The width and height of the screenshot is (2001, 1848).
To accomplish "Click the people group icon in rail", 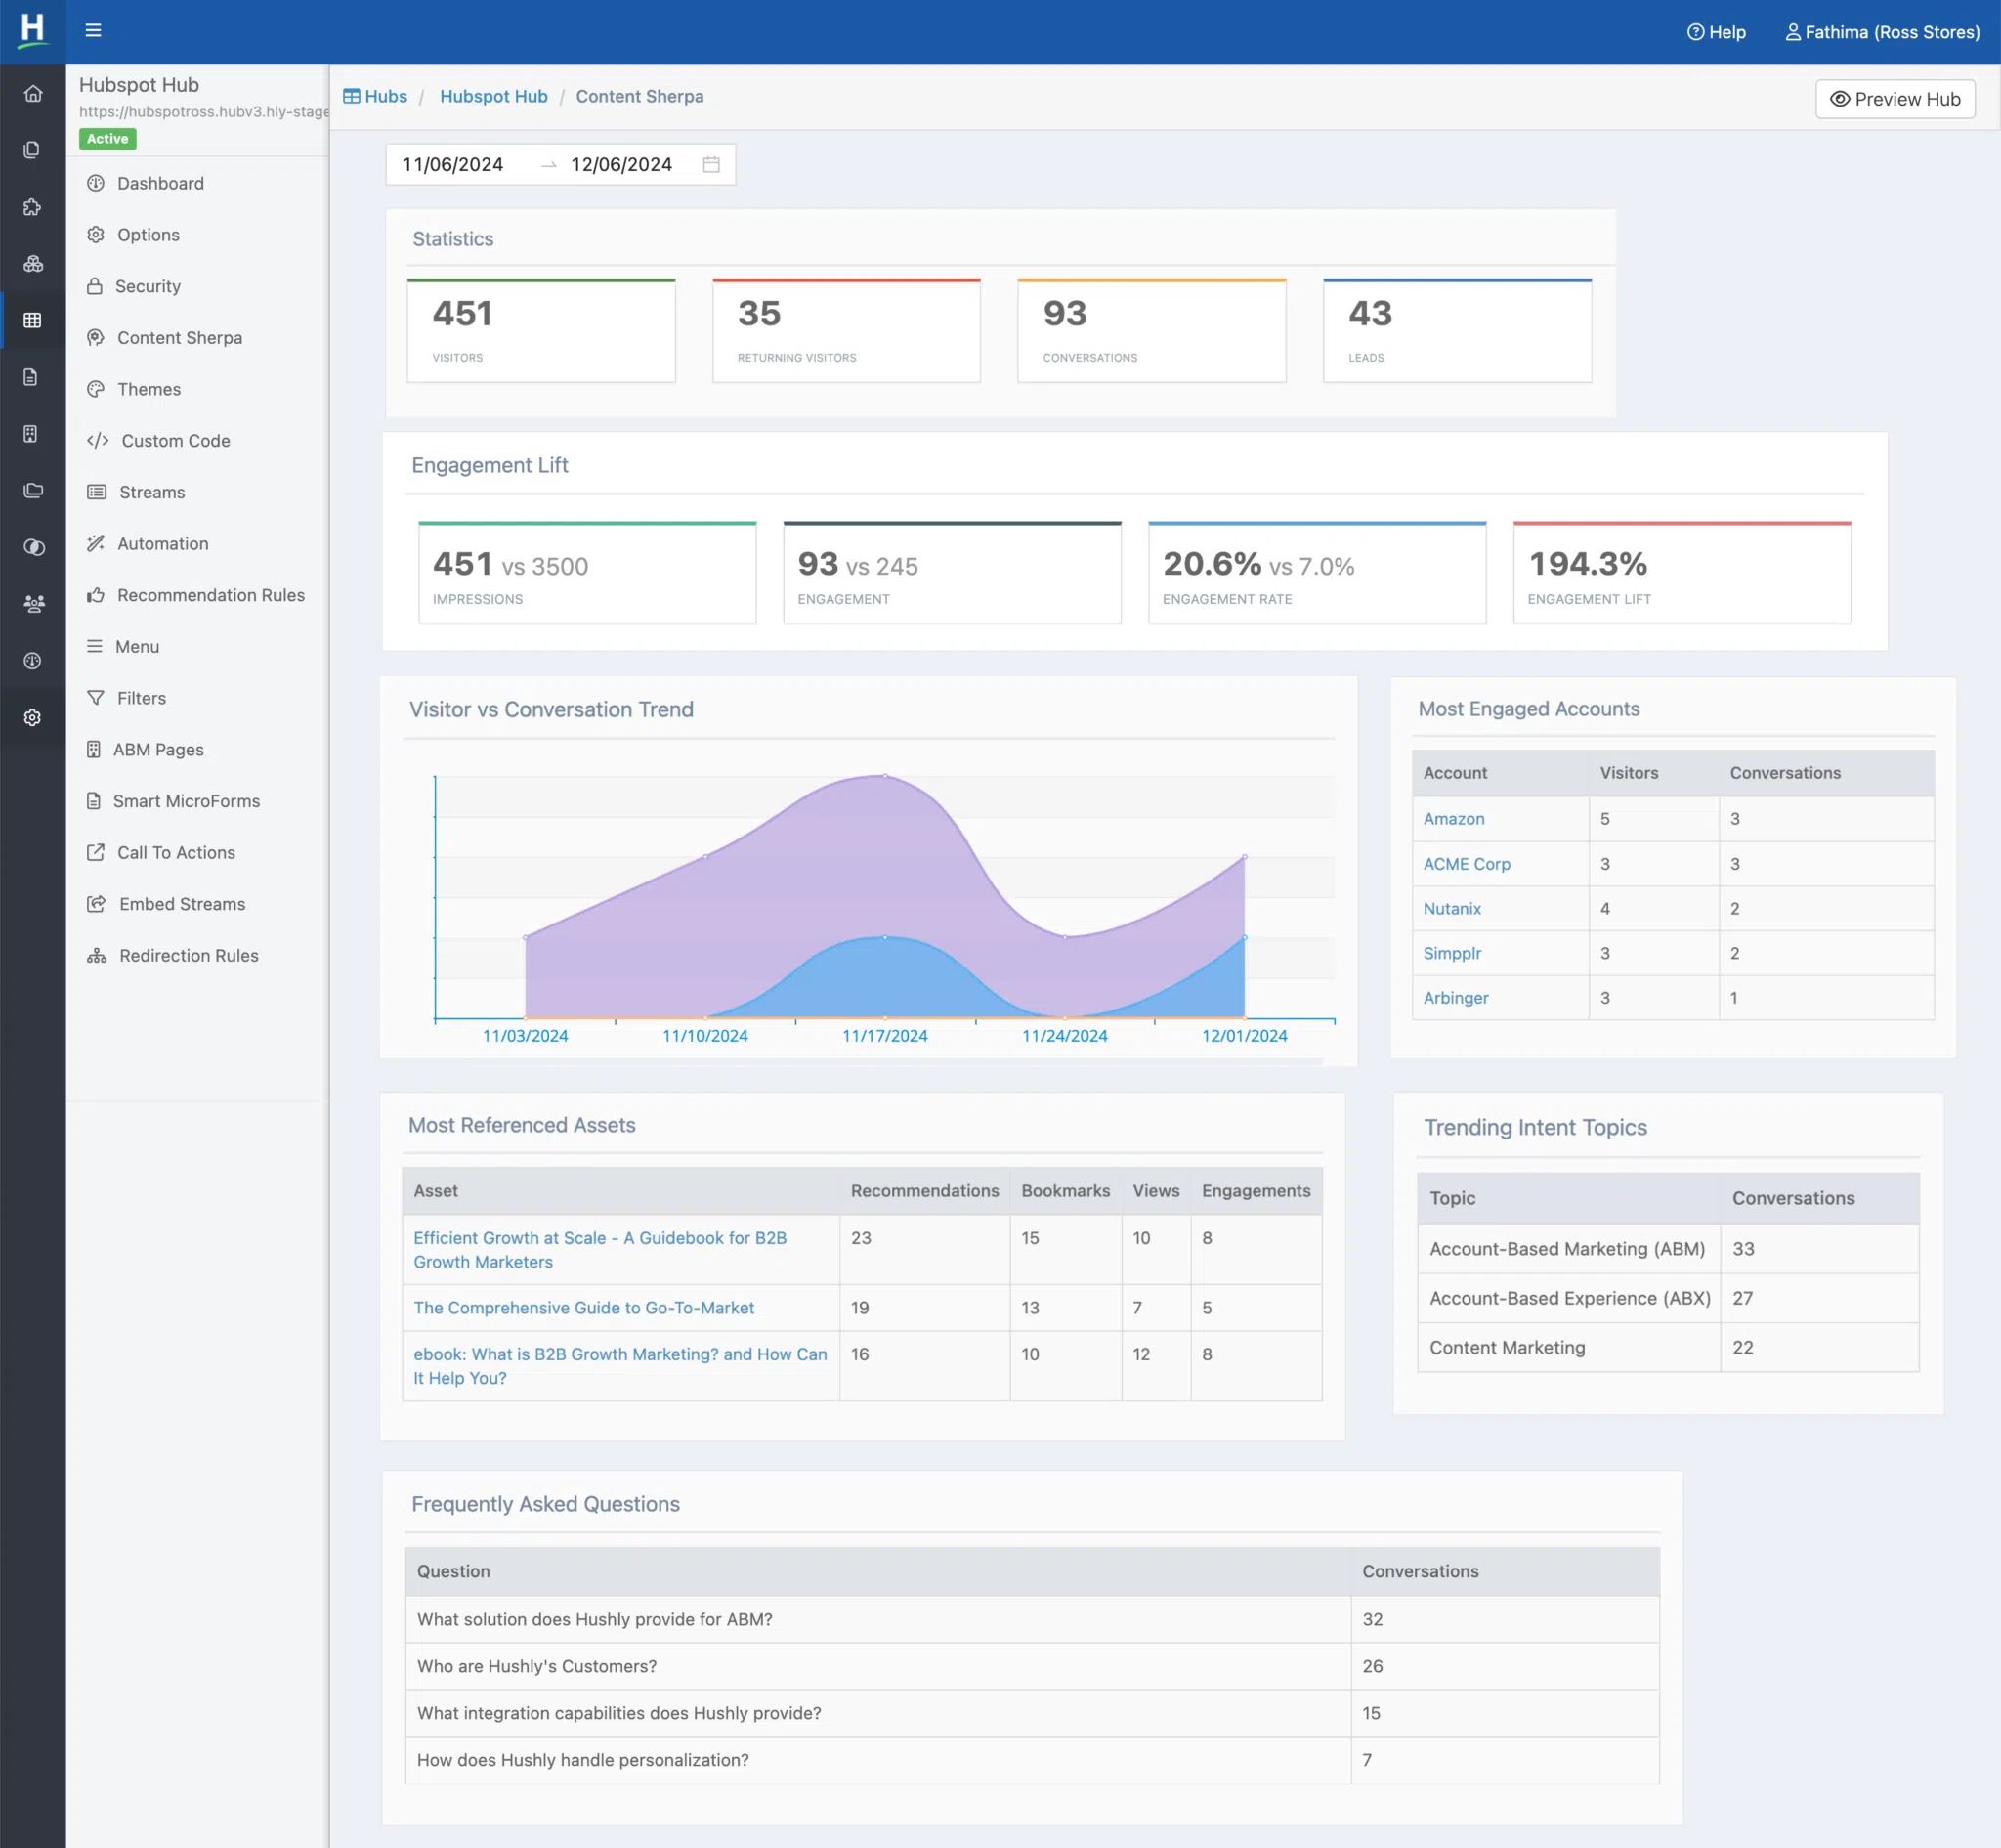I will (33, 604).
